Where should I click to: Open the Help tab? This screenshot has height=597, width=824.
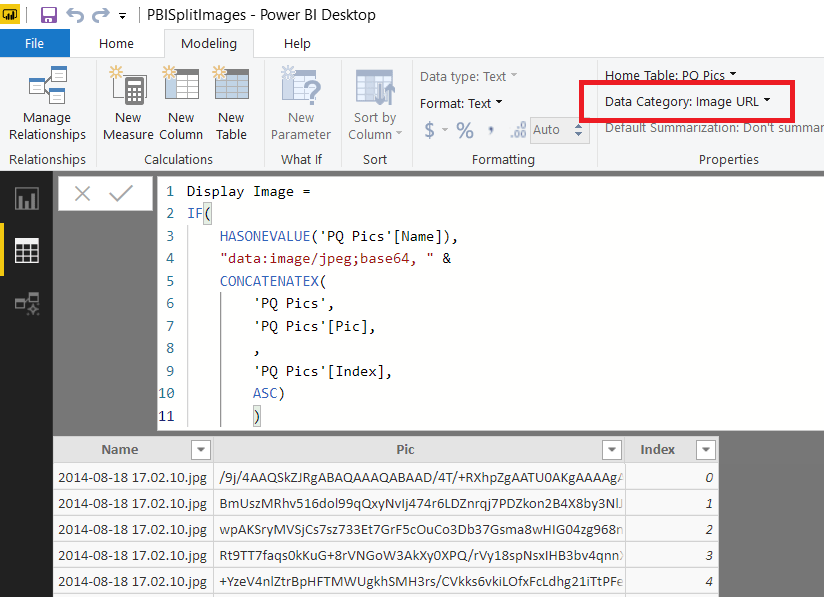[x=297, y=43]
